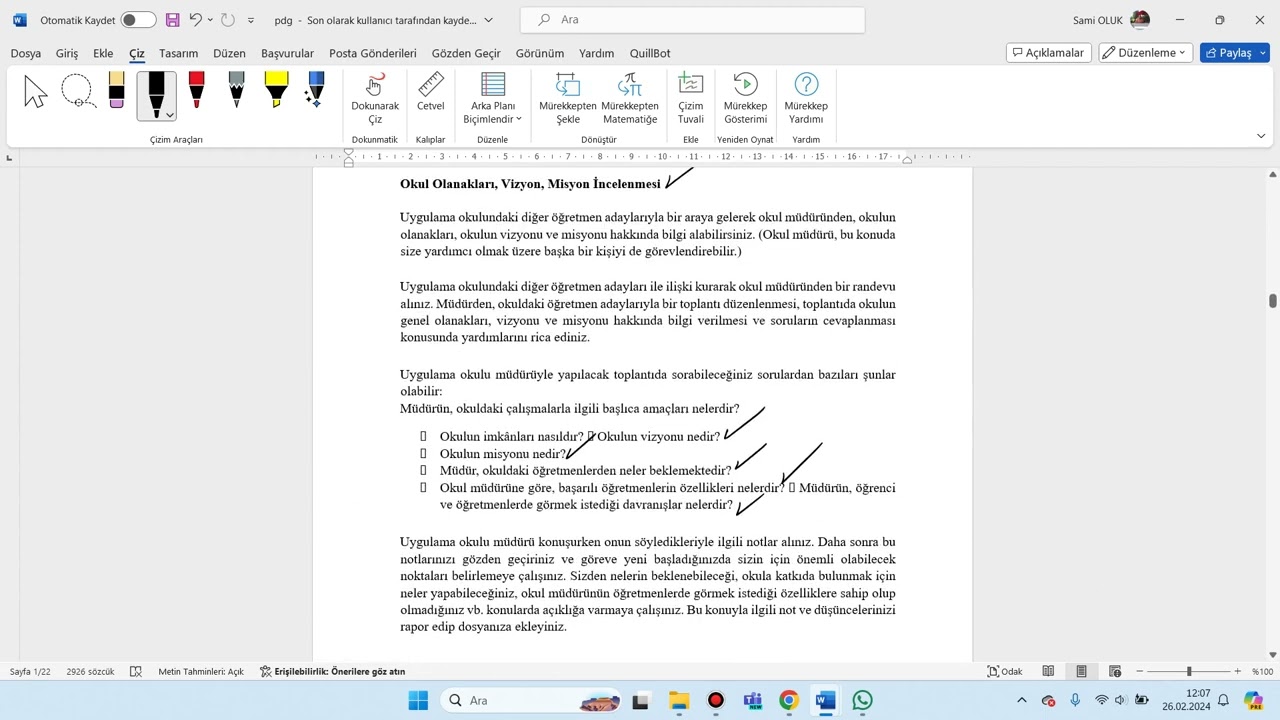
Task: Toggle the Print layout view
Action: [1081, 671]
